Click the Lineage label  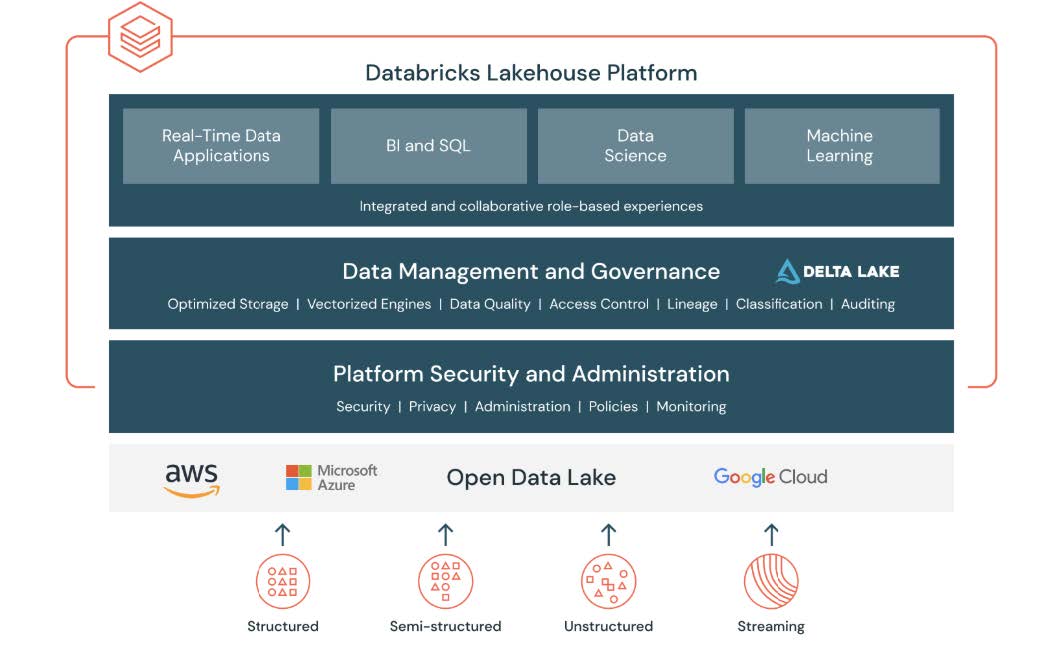coord(692,304)
